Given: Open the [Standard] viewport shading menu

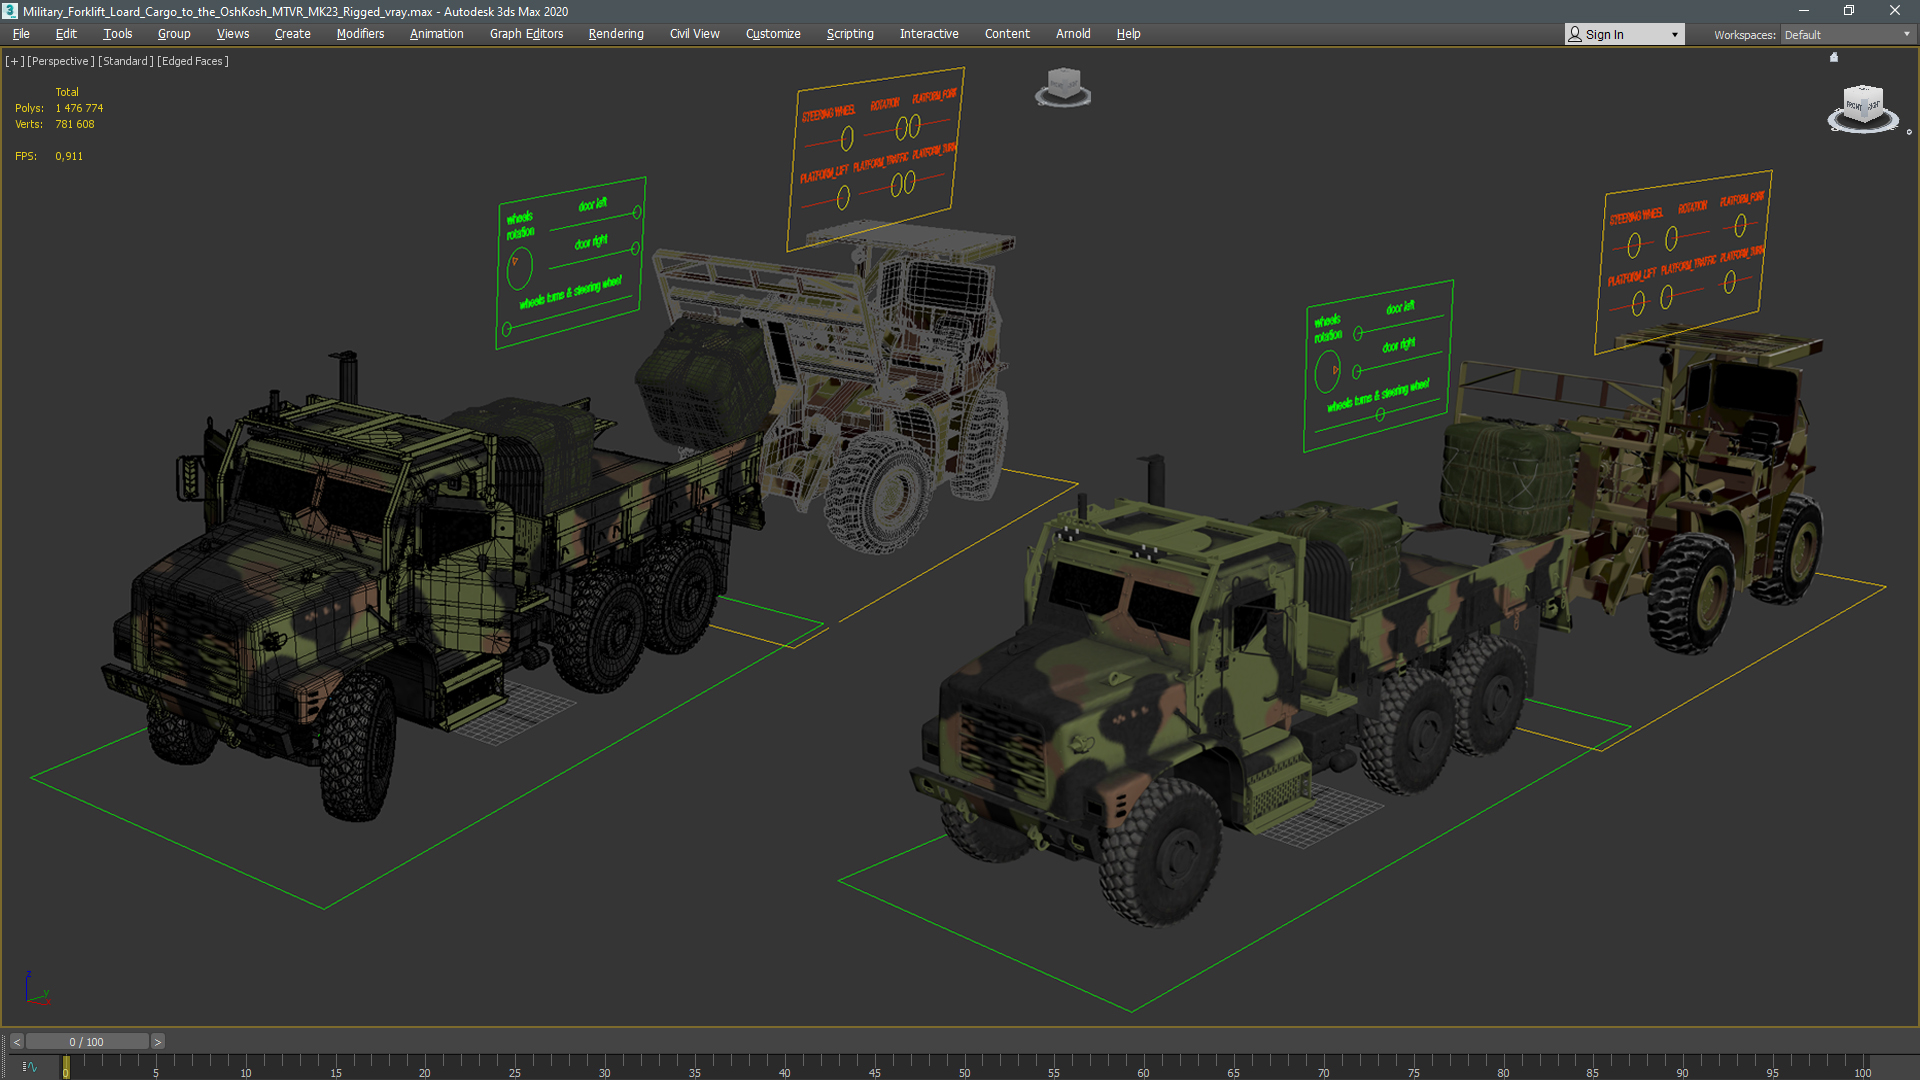Looking at the screenshot, I should pos(126,61).
